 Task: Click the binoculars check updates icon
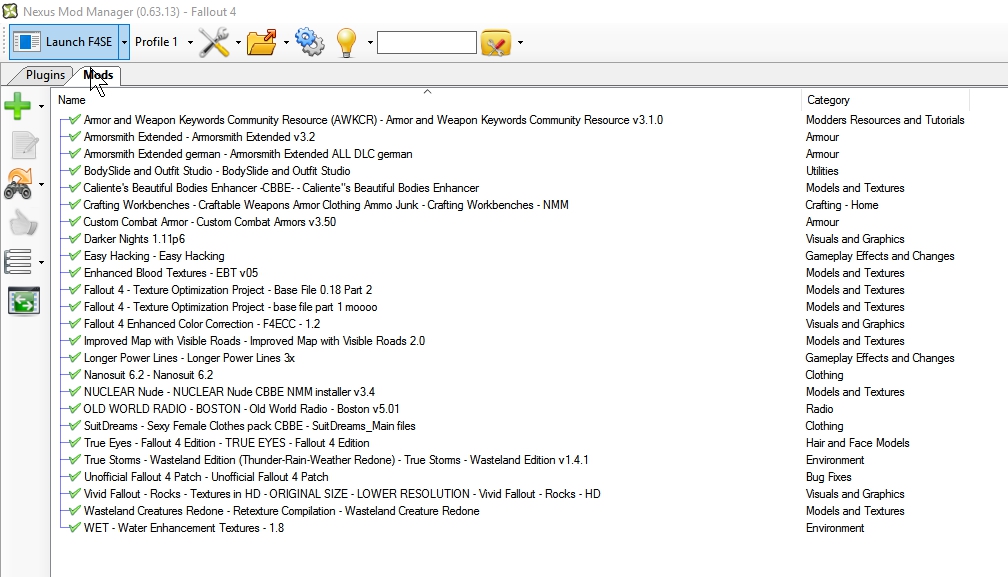[x=19, y=184]
